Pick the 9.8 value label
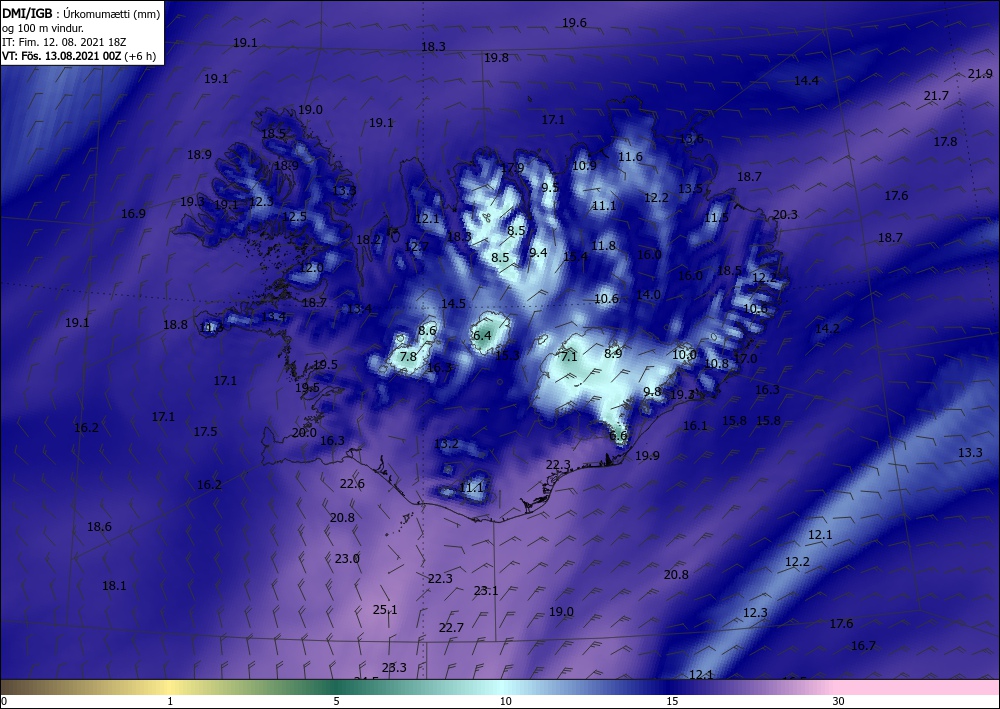The width and height of the screenshot is (1000, 709). tap(652, 392)
